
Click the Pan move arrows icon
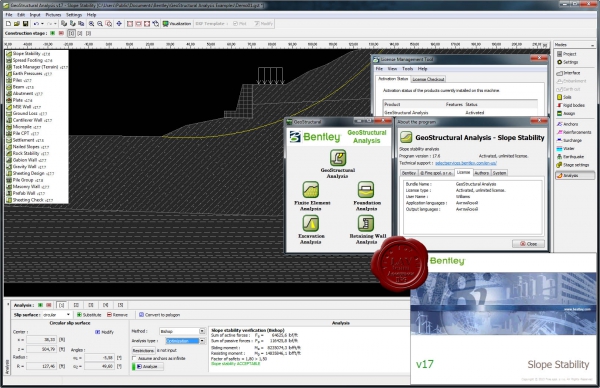(x=119, y=24)
